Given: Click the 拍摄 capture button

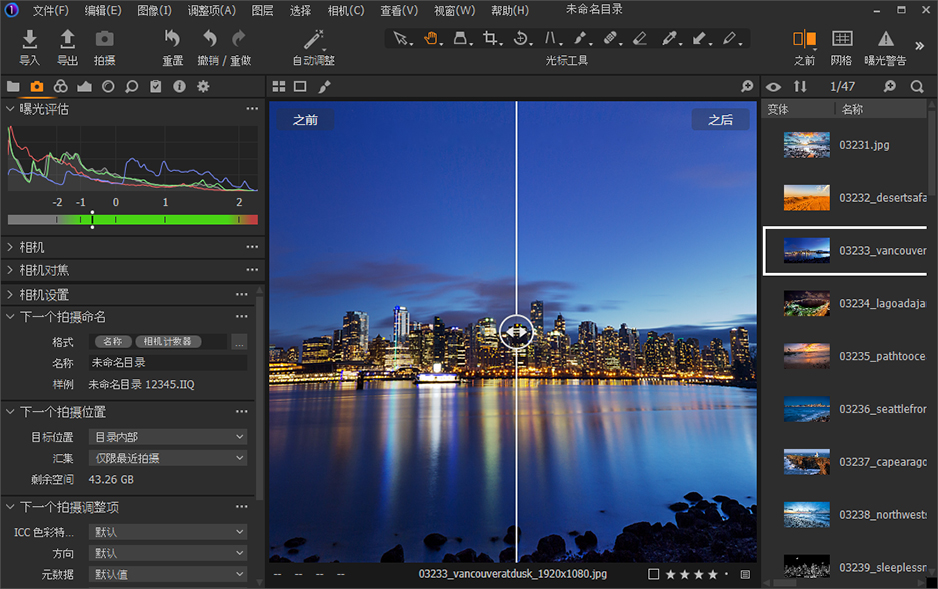Looking at the screenshot, I should pyautogui.click(x=106, y=46).
